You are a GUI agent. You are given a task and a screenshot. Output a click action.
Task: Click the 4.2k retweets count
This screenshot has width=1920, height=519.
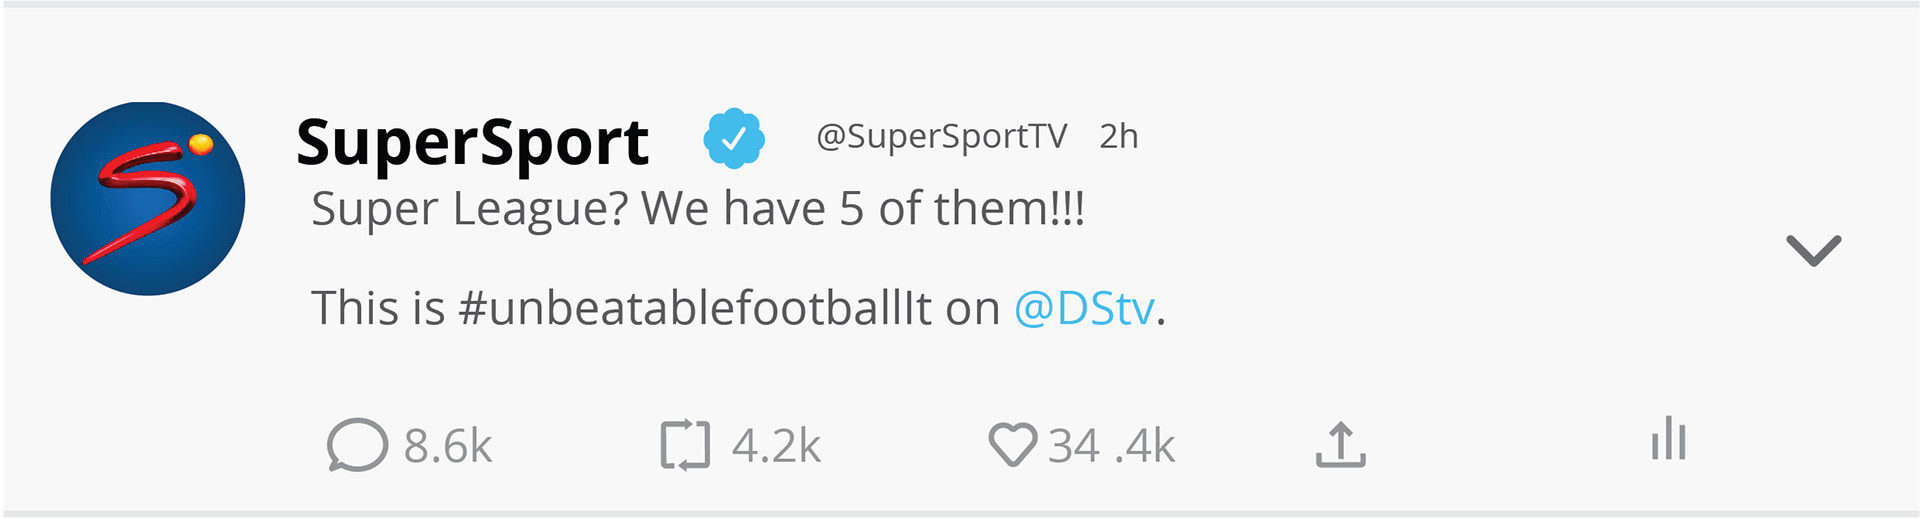click(x=776, y=446)
